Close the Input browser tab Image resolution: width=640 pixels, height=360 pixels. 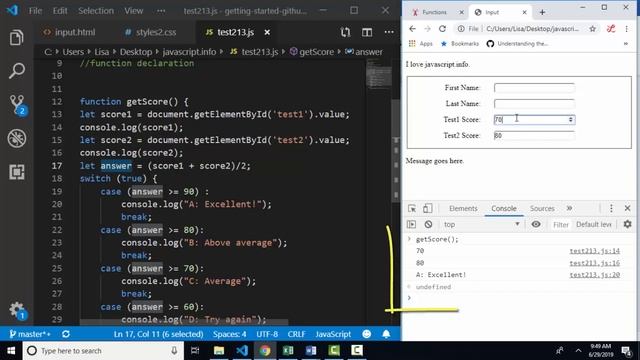click(524, 13)
